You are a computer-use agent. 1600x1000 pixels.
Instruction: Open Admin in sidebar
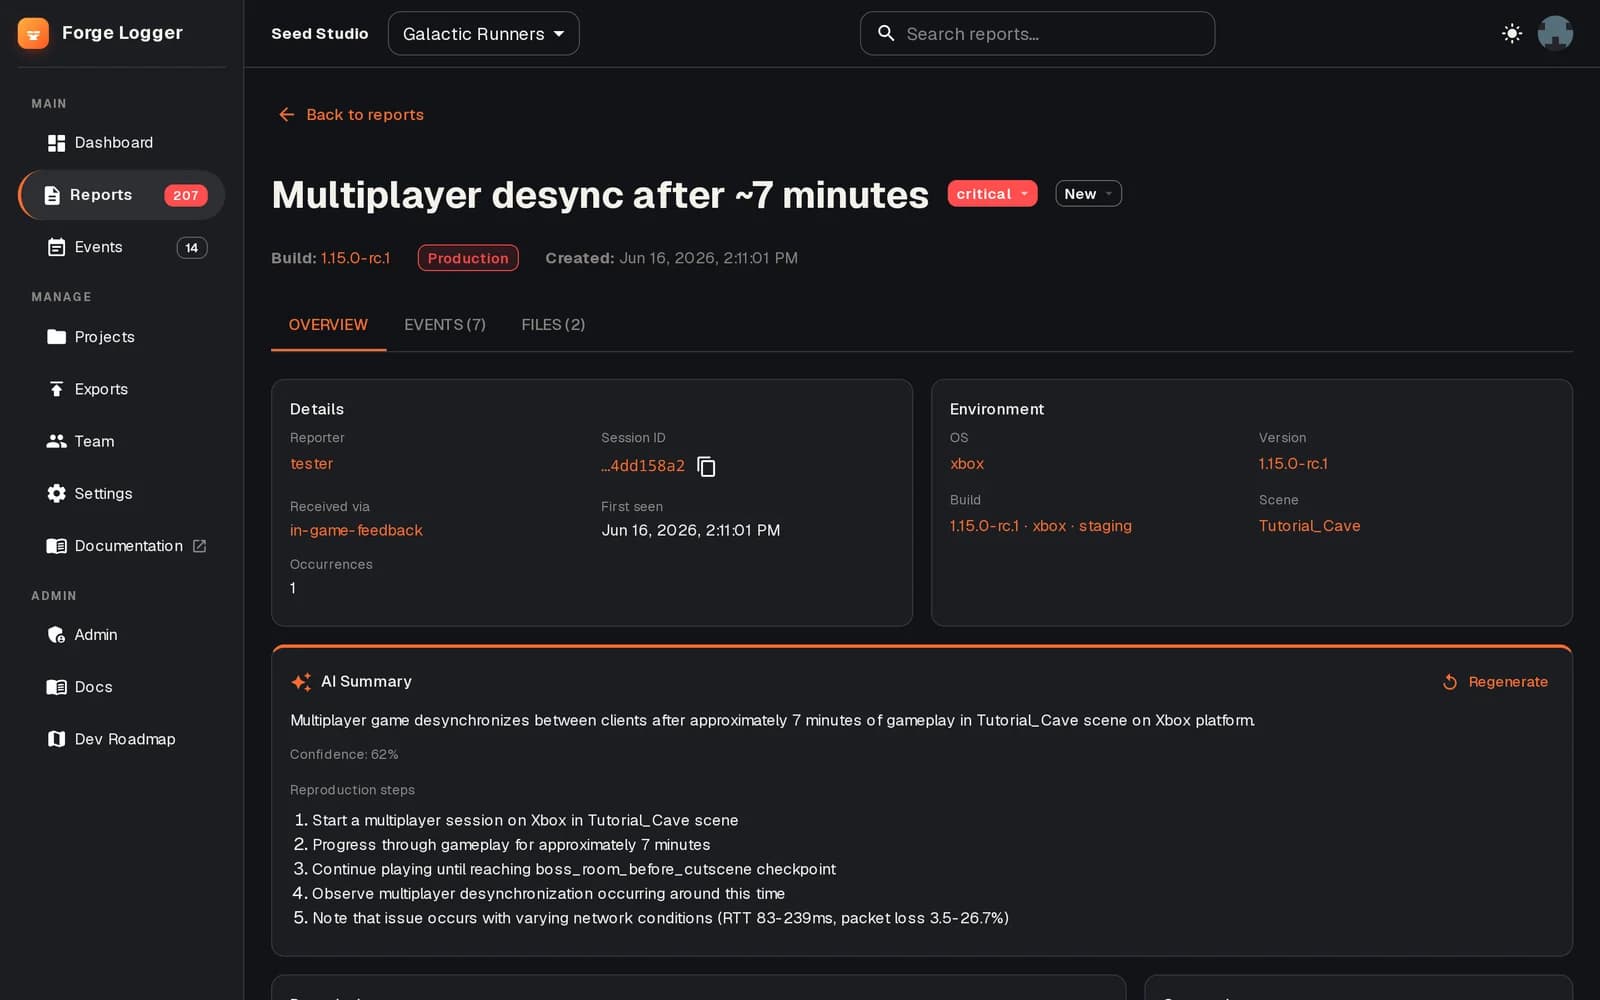click(x=121, y=635)
